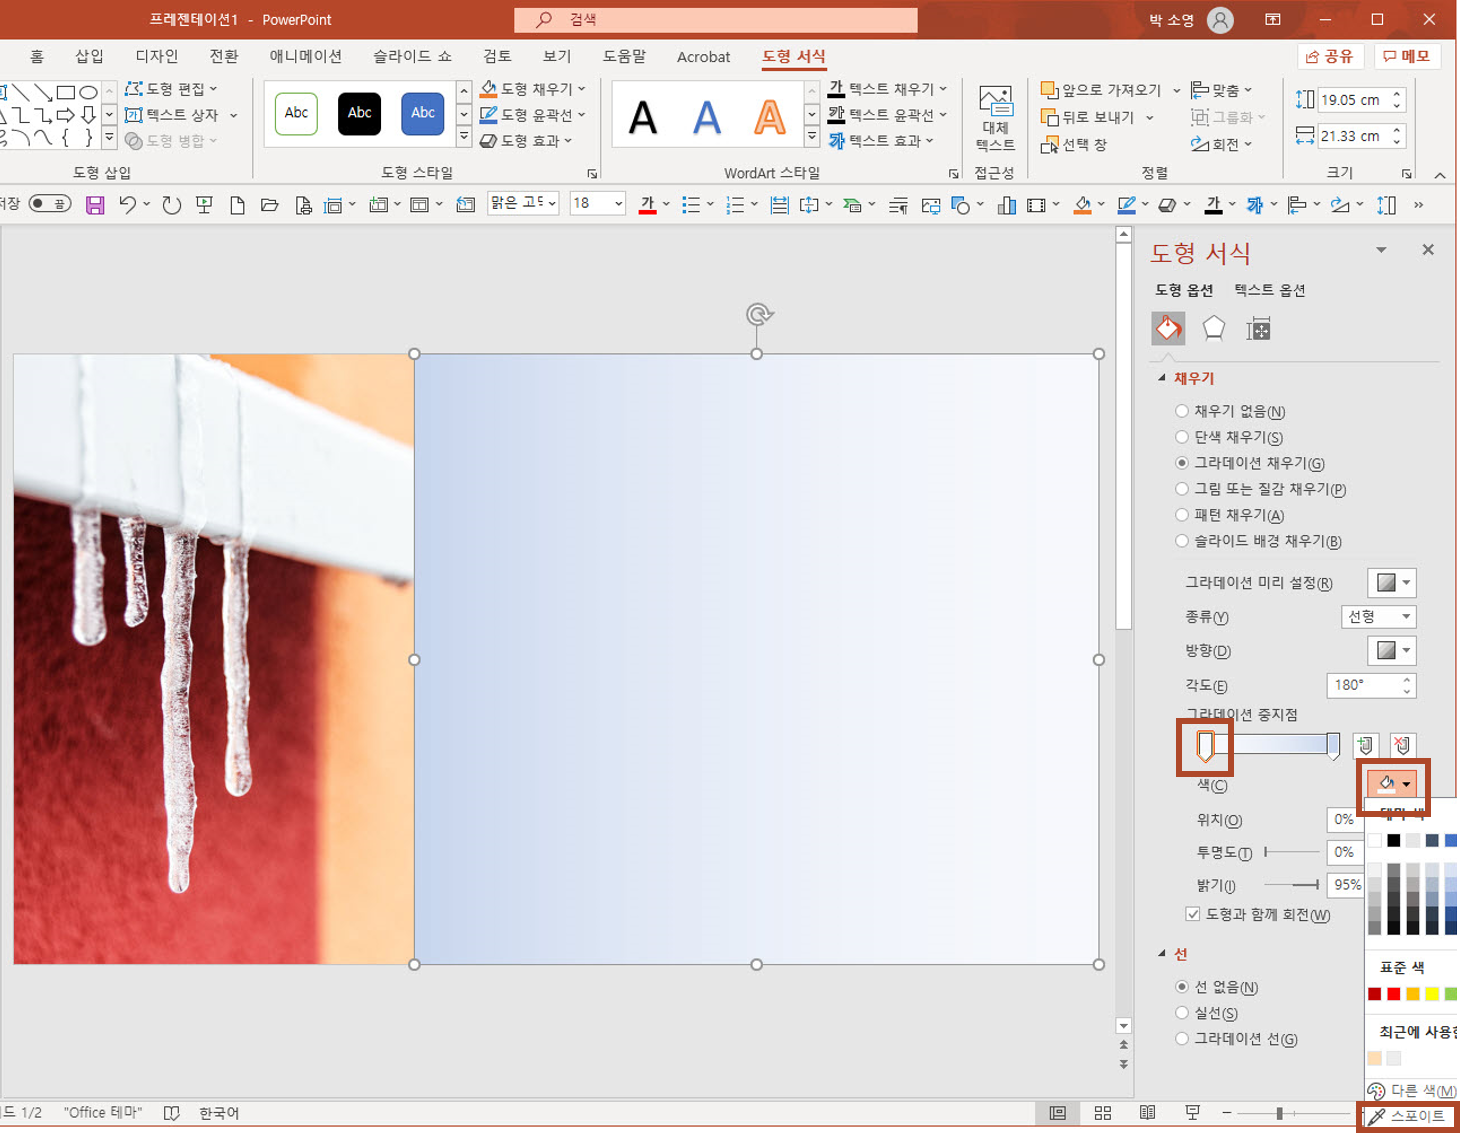Click the bullet list icon
This screenshot has height=1133, width=1460.
(x=690, y=205)
